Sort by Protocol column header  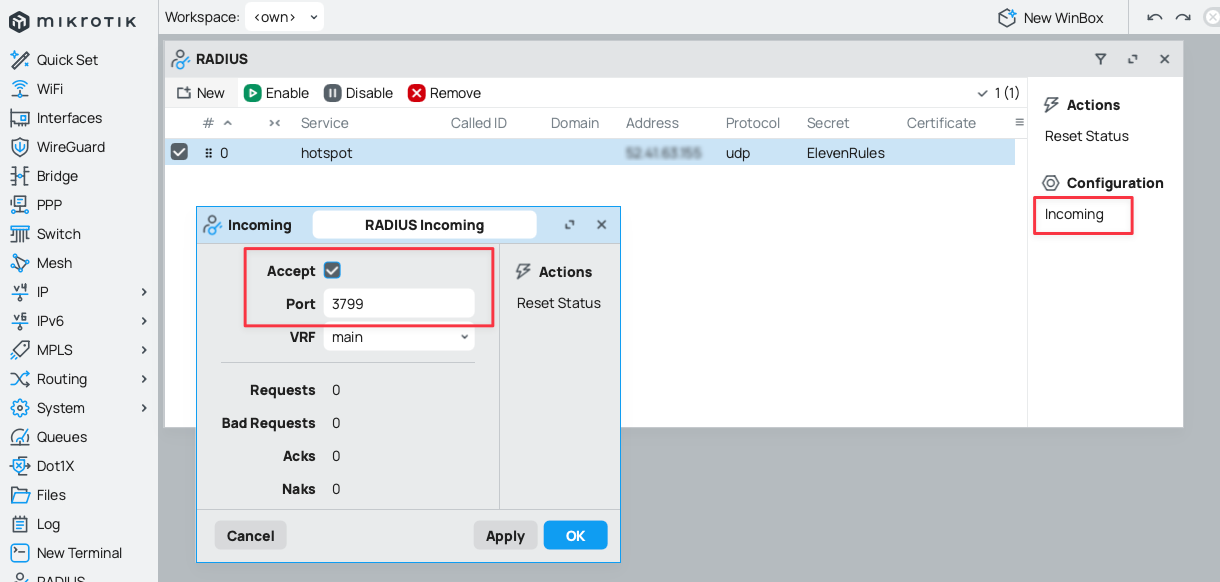pos(753,123)
